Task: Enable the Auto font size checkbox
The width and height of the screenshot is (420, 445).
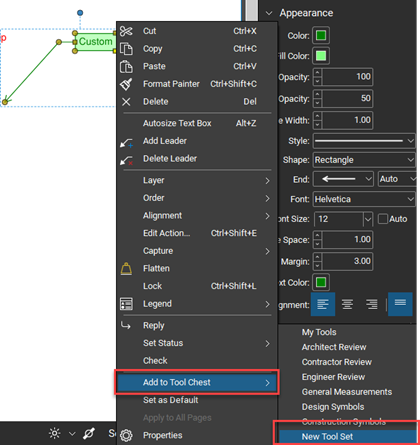Action: tap(383, 219)
